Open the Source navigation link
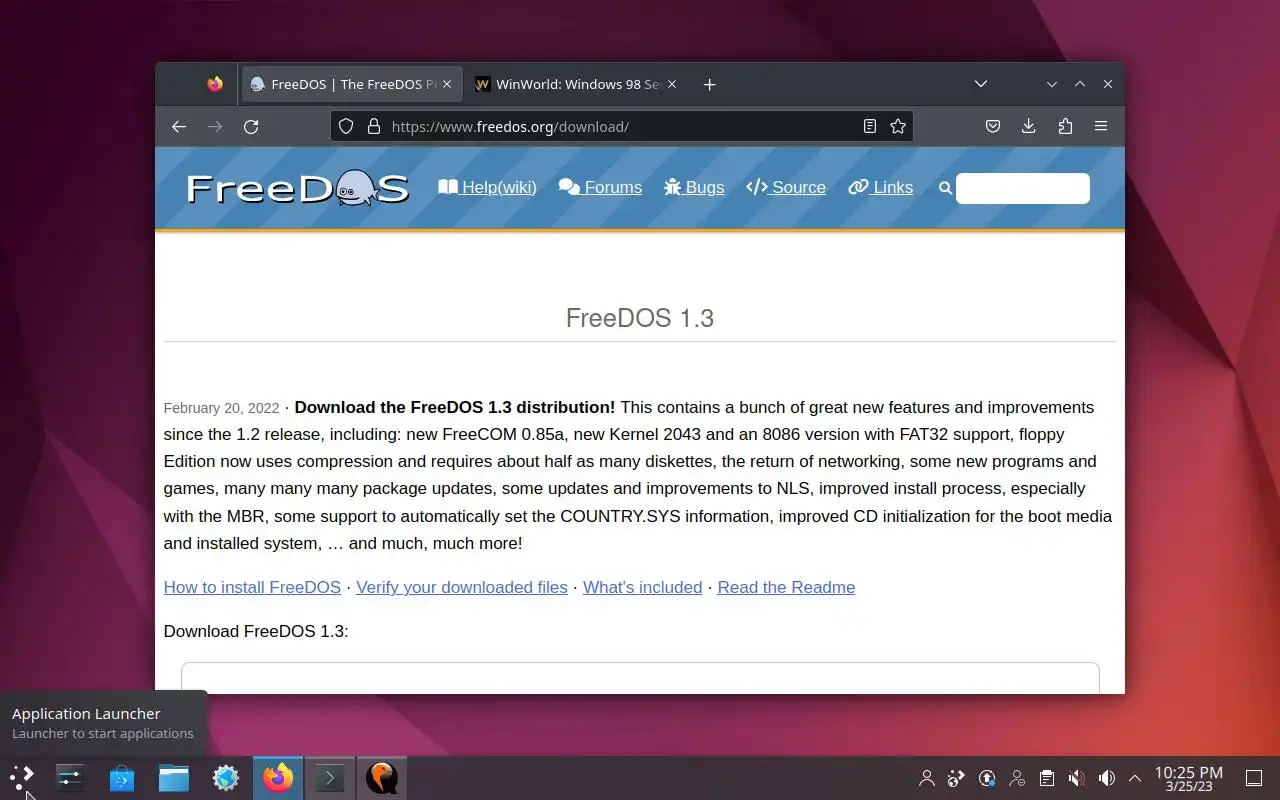The width and height of the screenshot is (1280, 800). point(786,187)
